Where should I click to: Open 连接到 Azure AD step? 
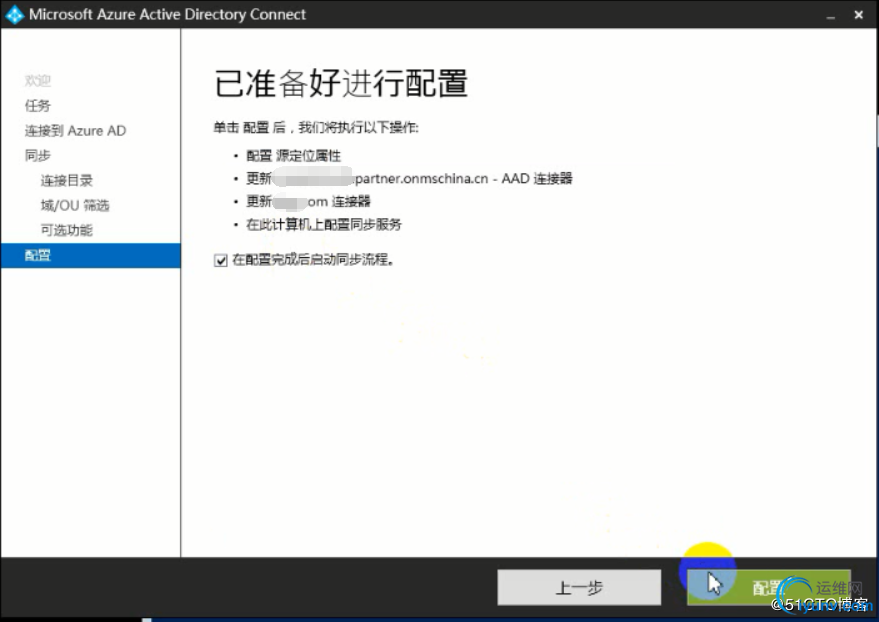tap(75, 131)
